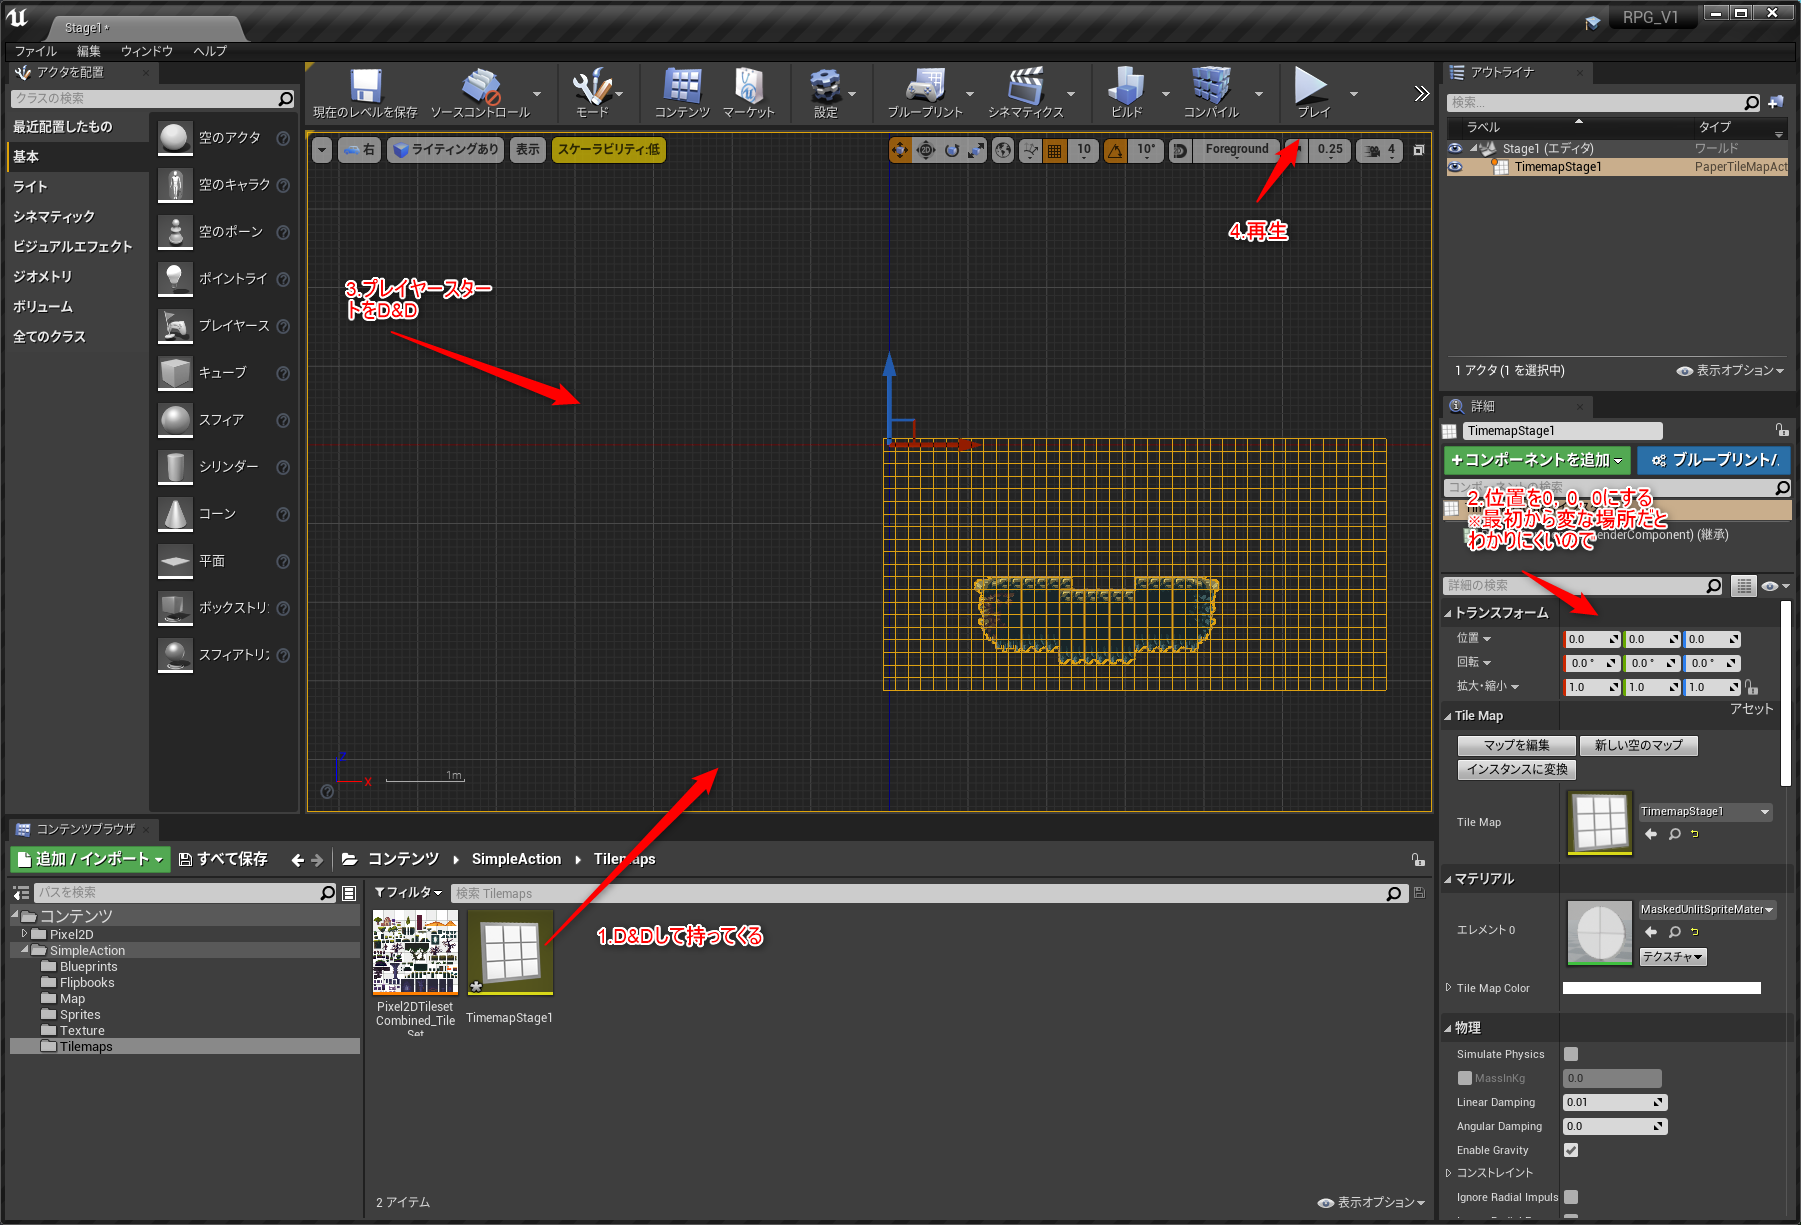Open the surface snapping options icon
This screenshot has width=1801, height=1225.
pyautogui.click(x=1030, y=150)
